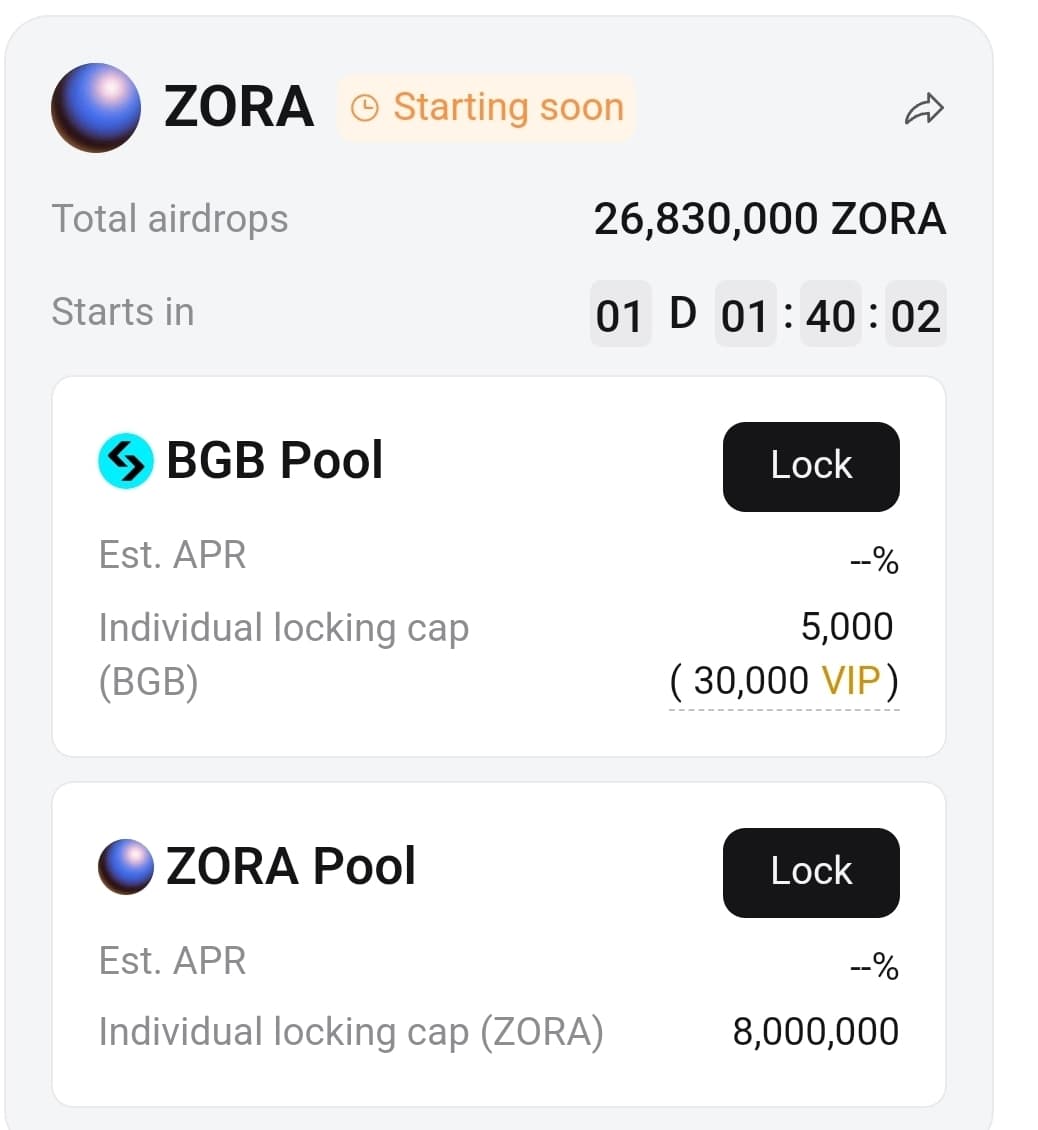Open the BGB Pool title
Screen dimensions: 1038x1130
click(x=274, y=461)
